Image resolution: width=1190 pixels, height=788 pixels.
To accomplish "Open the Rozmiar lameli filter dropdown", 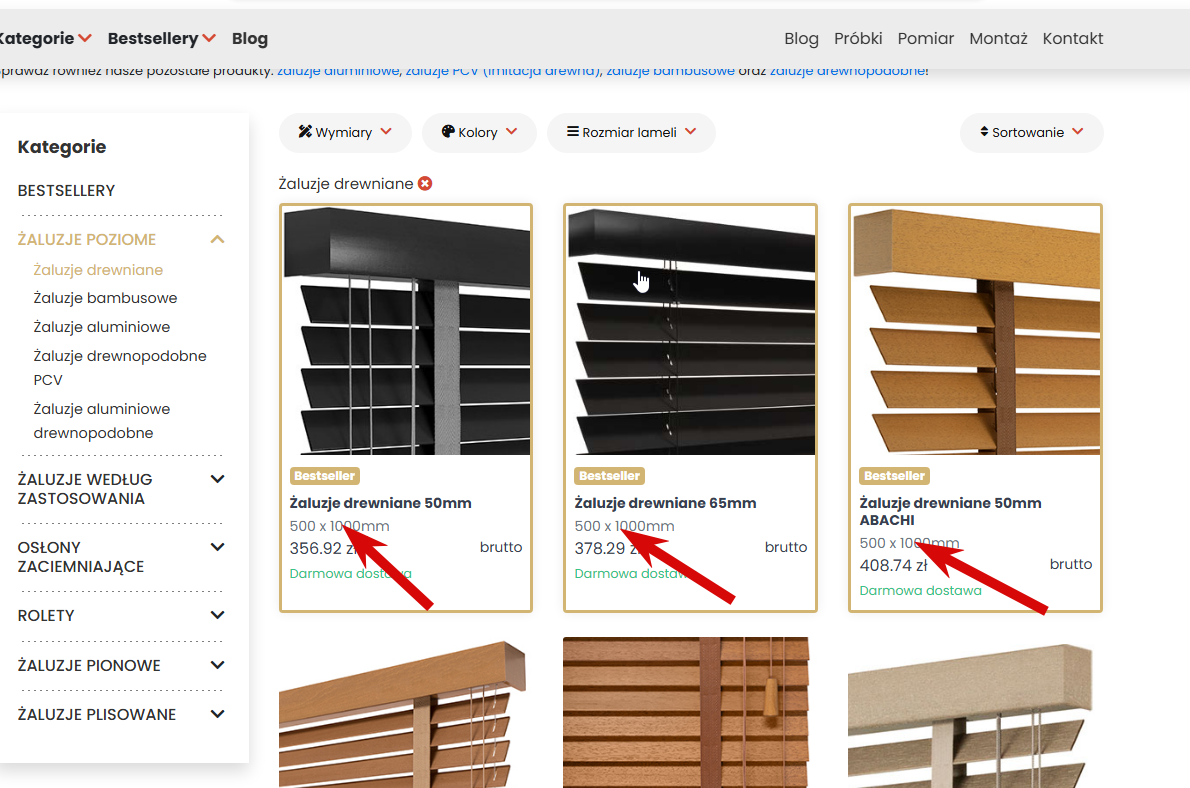I will point(631,133).
